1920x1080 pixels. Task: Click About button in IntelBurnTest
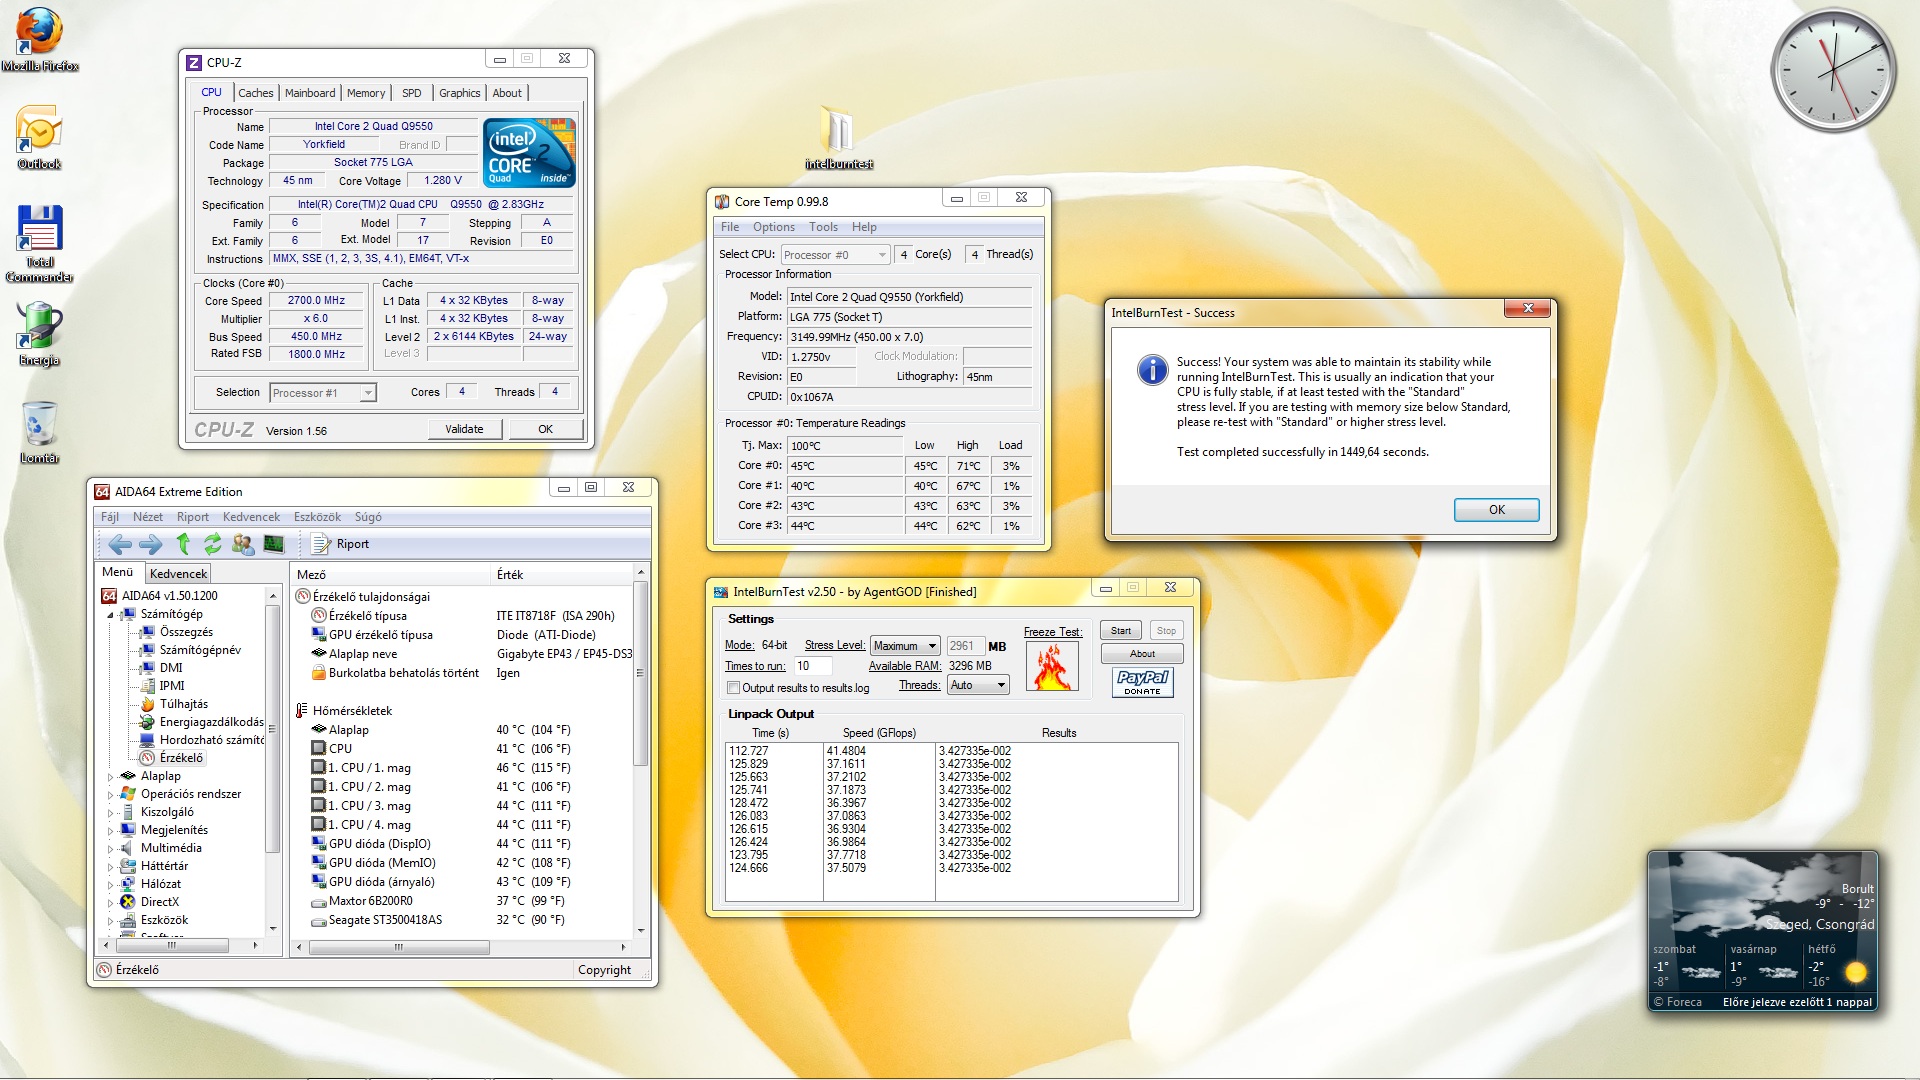pyautogui.click(x=1142, y=654)
